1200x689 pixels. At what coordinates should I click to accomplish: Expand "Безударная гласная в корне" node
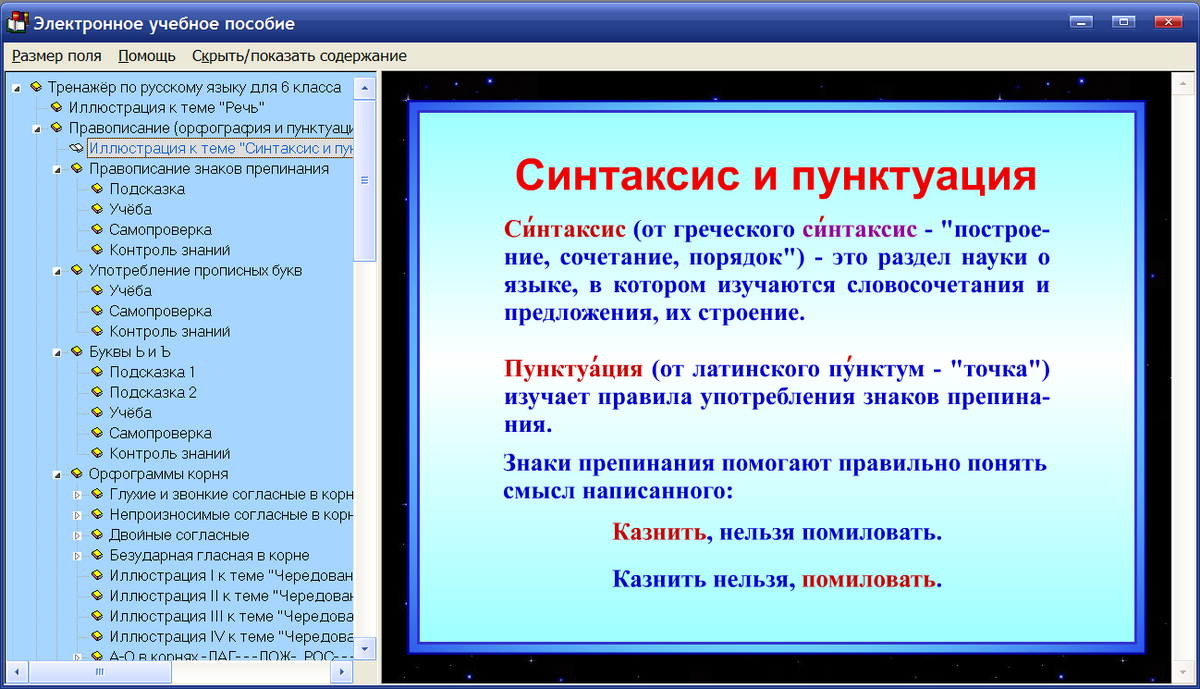click(x=77, y=555)
